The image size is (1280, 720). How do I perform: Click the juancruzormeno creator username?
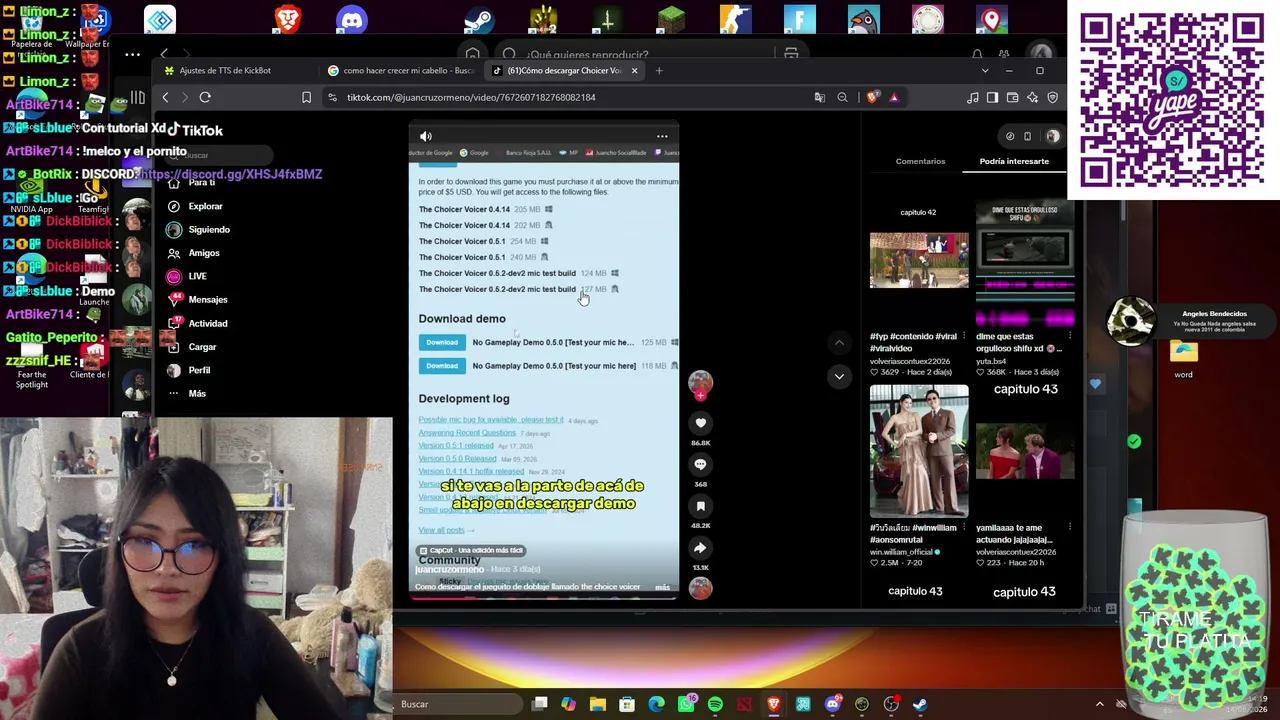click(449, 569)
